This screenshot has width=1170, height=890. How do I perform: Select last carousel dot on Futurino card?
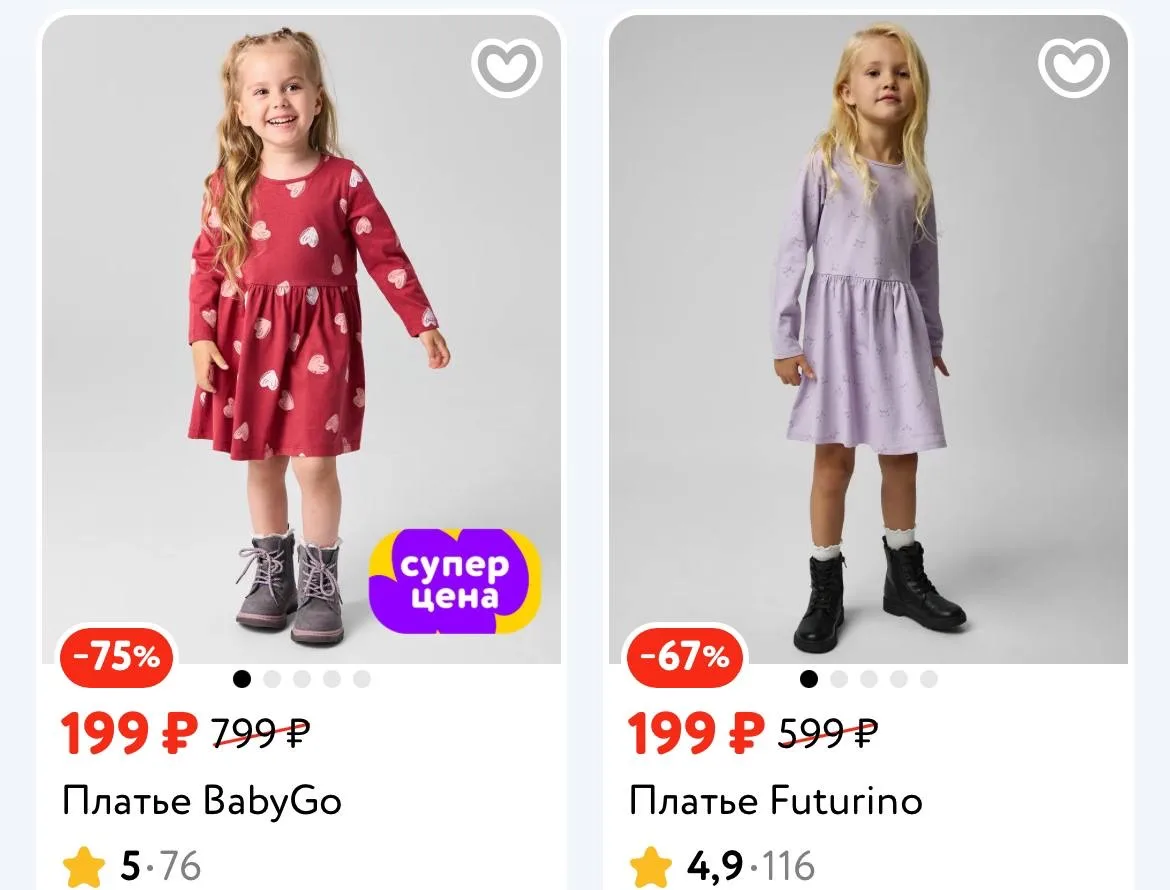point(929,680)
